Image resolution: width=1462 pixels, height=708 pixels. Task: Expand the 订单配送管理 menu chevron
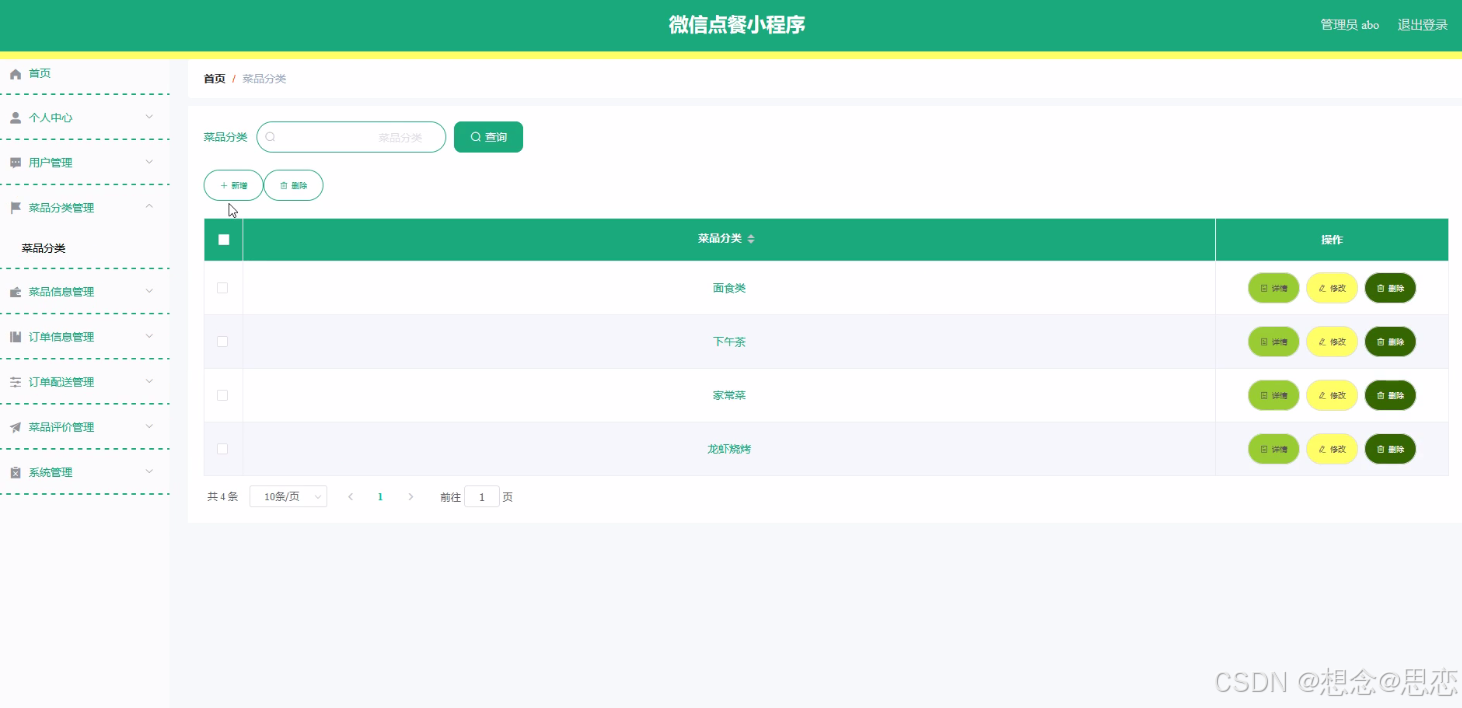(x=149, y=381)
